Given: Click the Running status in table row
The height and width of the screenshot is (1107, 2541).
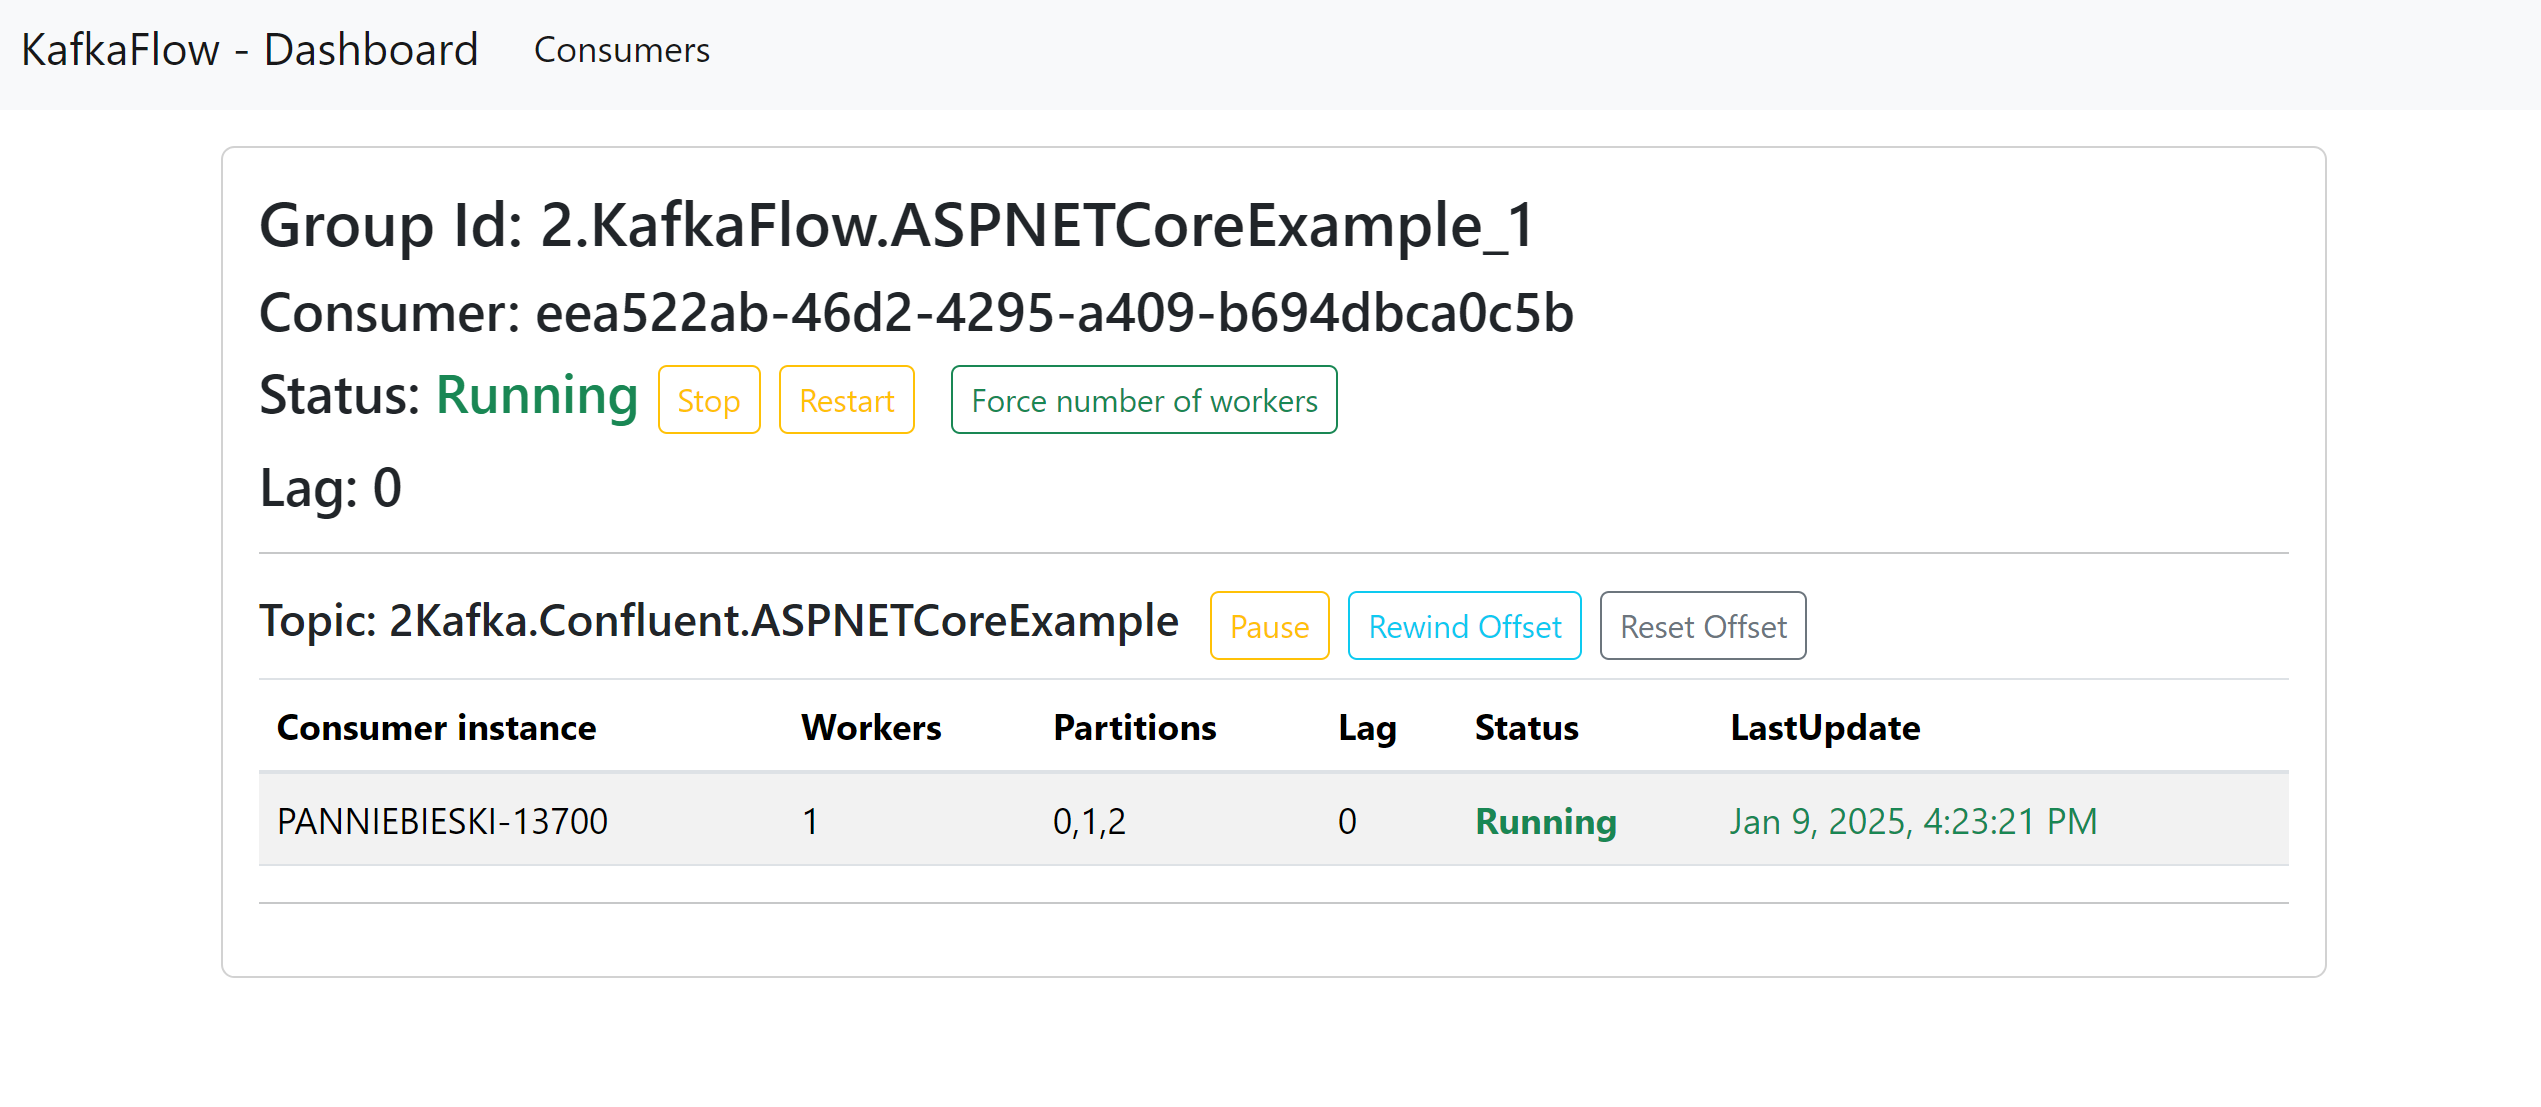Looking at the screenshot, I should coord(1546,821).
